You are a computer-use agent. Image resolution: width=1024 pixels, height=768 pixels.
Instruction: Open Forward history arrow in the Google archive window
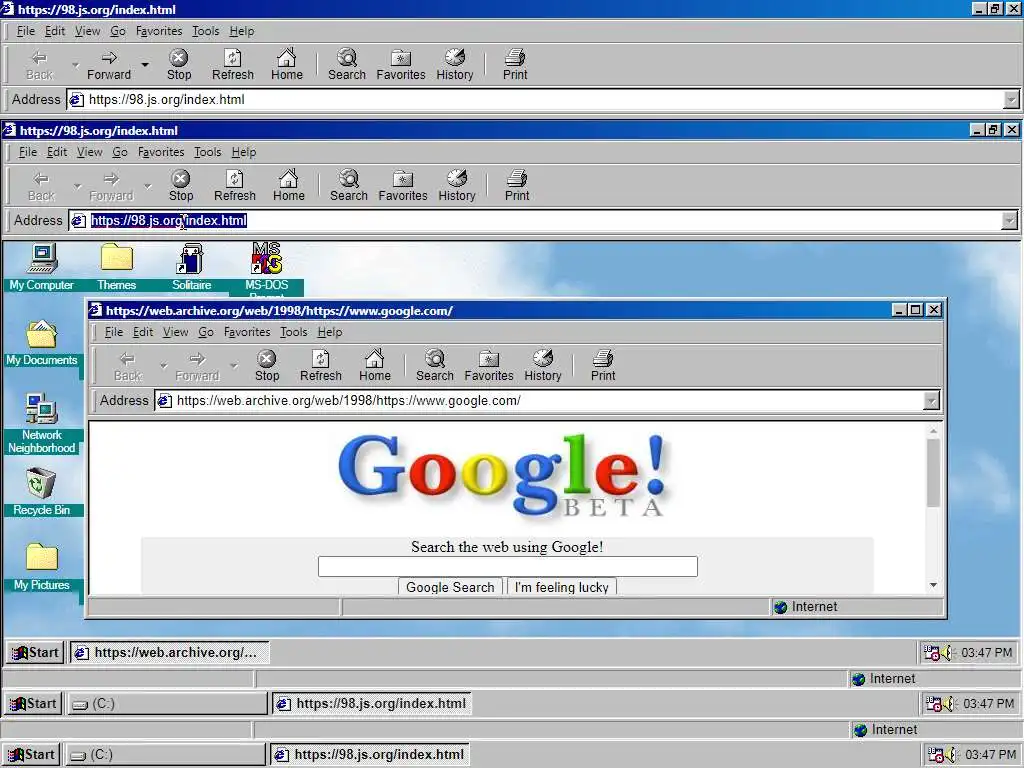click(x=233, y=366)
